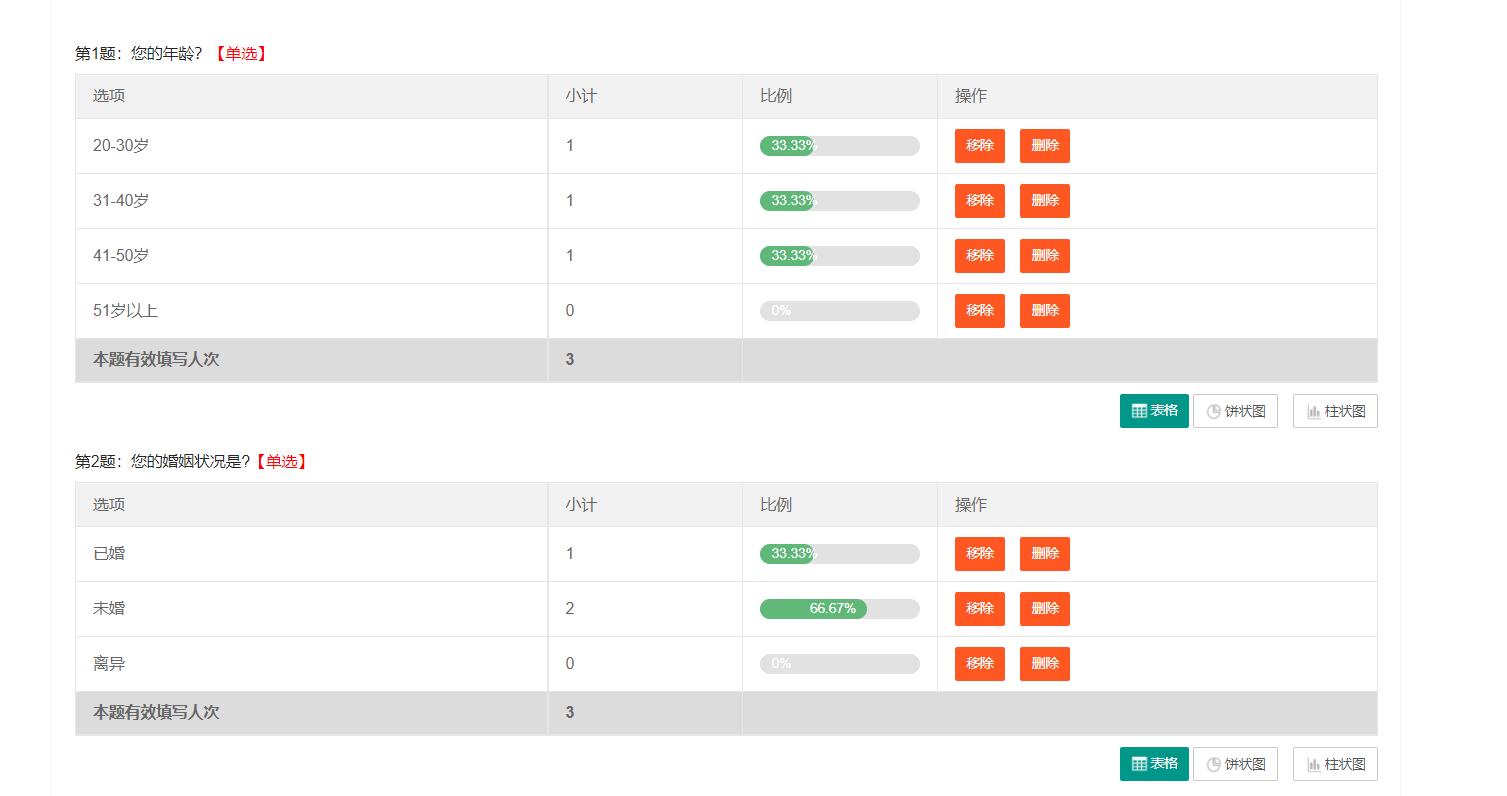Viewport: 1507px width, 796px height.
Task: Switch question 1 to pie chart view
Action: point(1235,411)
